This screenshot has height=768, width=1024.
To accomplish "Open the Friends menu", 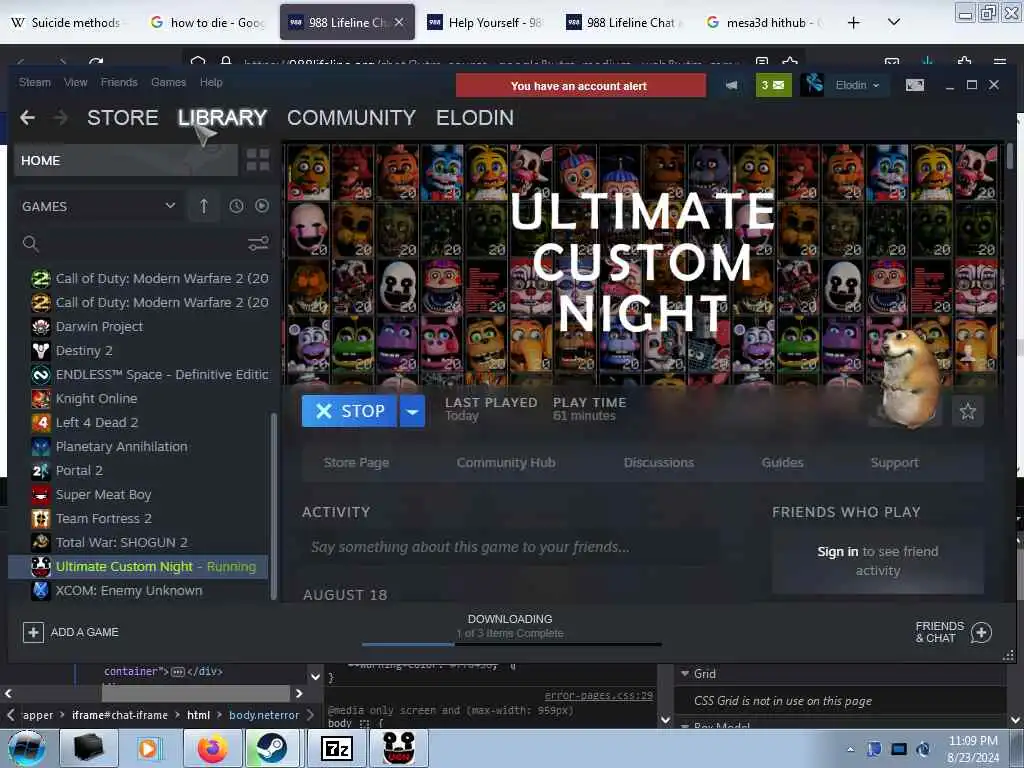I will tap(119, 82).
